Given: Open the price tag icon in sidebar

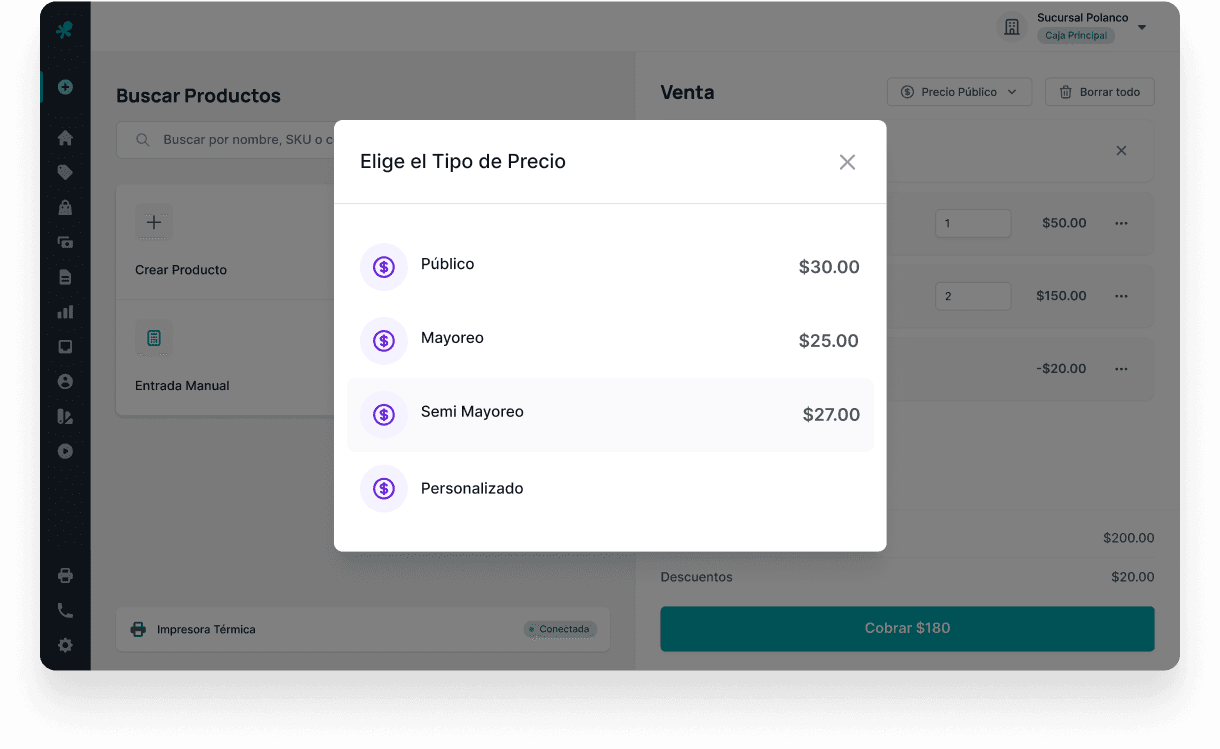Looking at the screenshot, I should click(x=65, y=172).
